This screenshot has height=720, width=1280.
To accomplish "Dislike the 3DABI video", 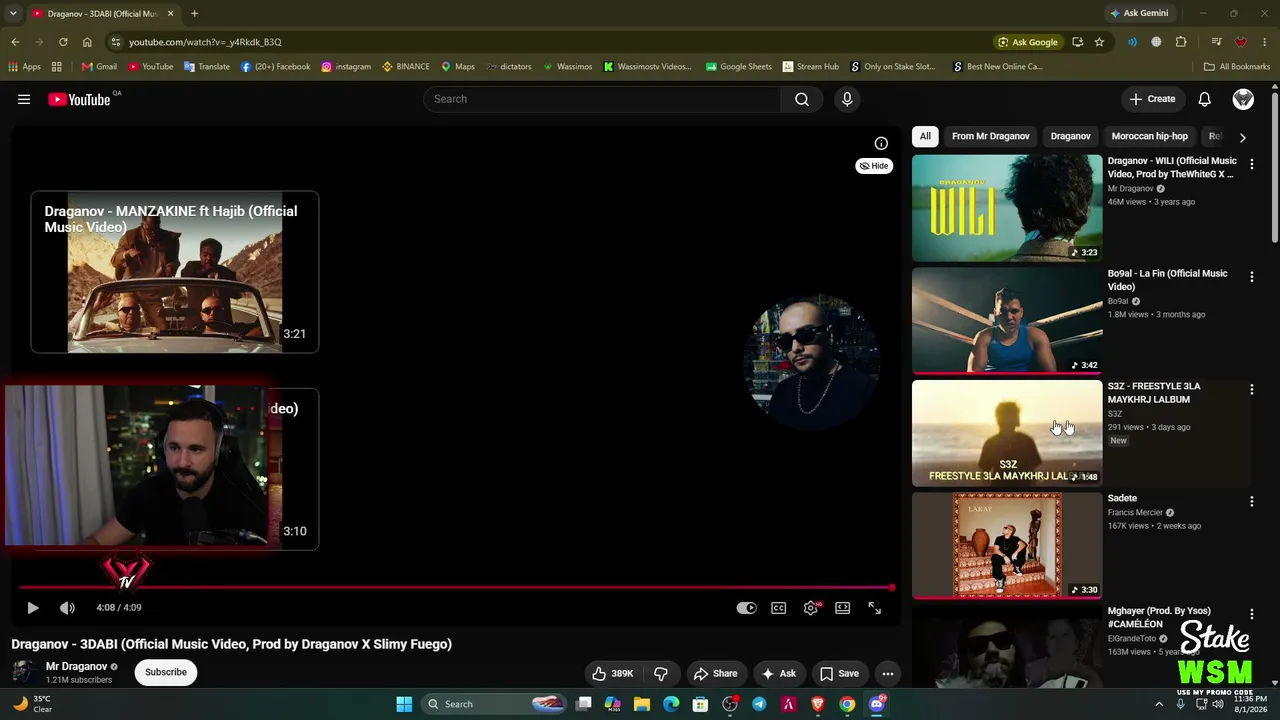I will 660,673.
